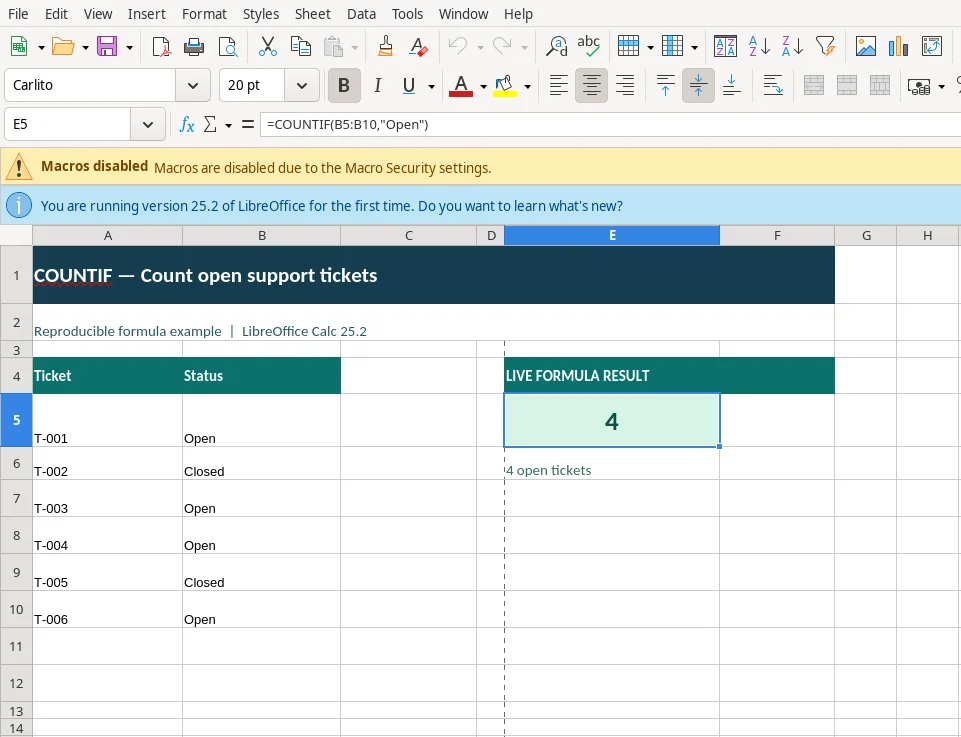Image resolution: width=961 pixels, height=737 pixels.
Task: Open the font size dropdown
Action: (x=302, y=85)
